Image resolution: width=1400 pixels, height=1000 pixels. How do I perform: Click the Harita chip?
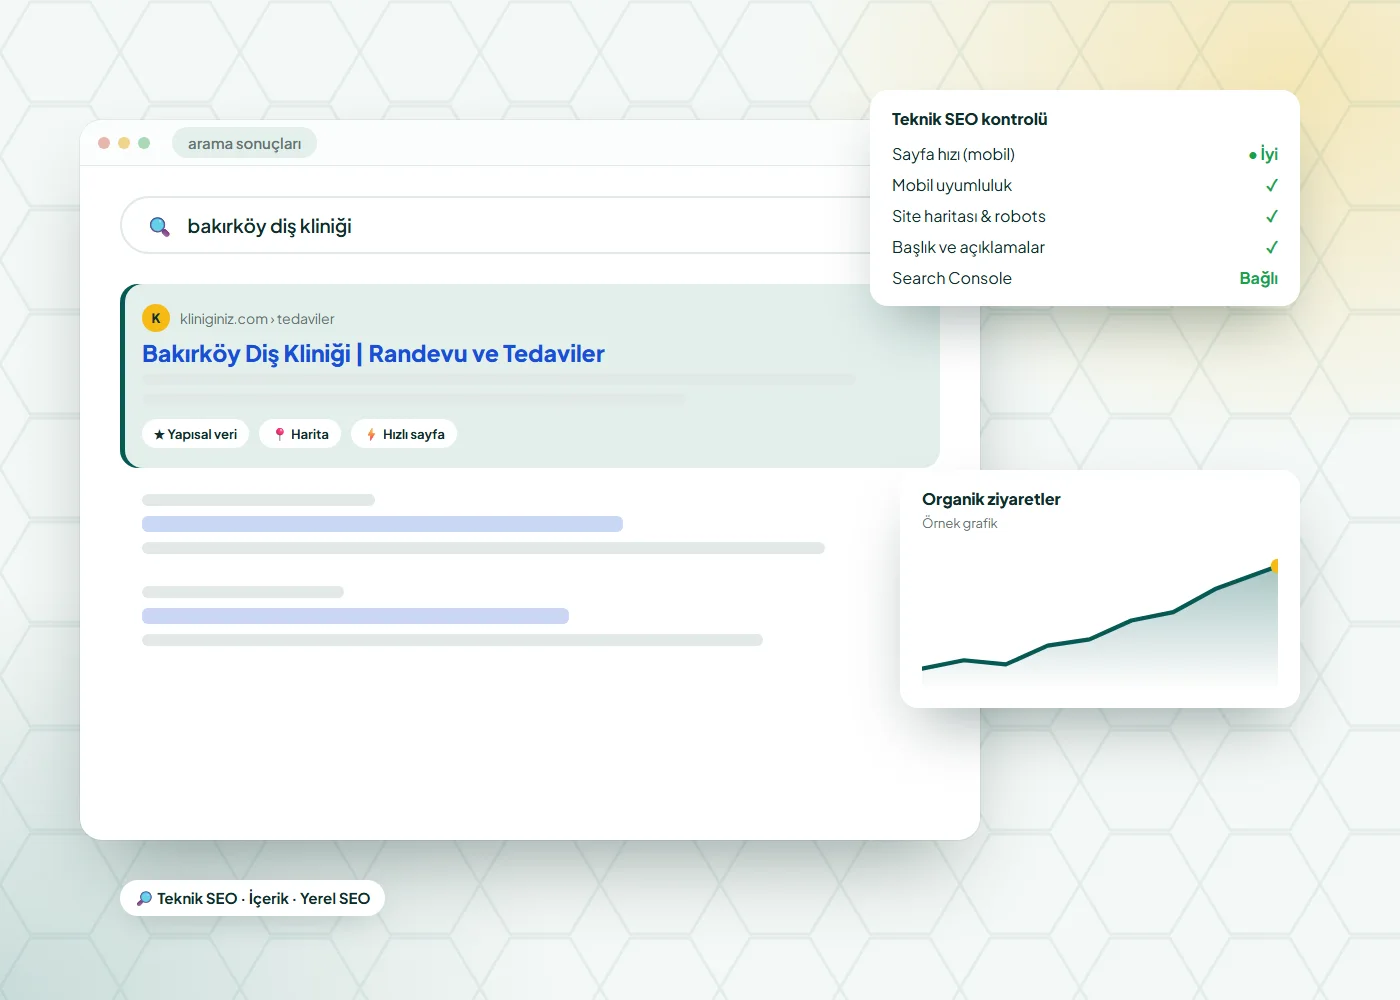tap(300, 434)
